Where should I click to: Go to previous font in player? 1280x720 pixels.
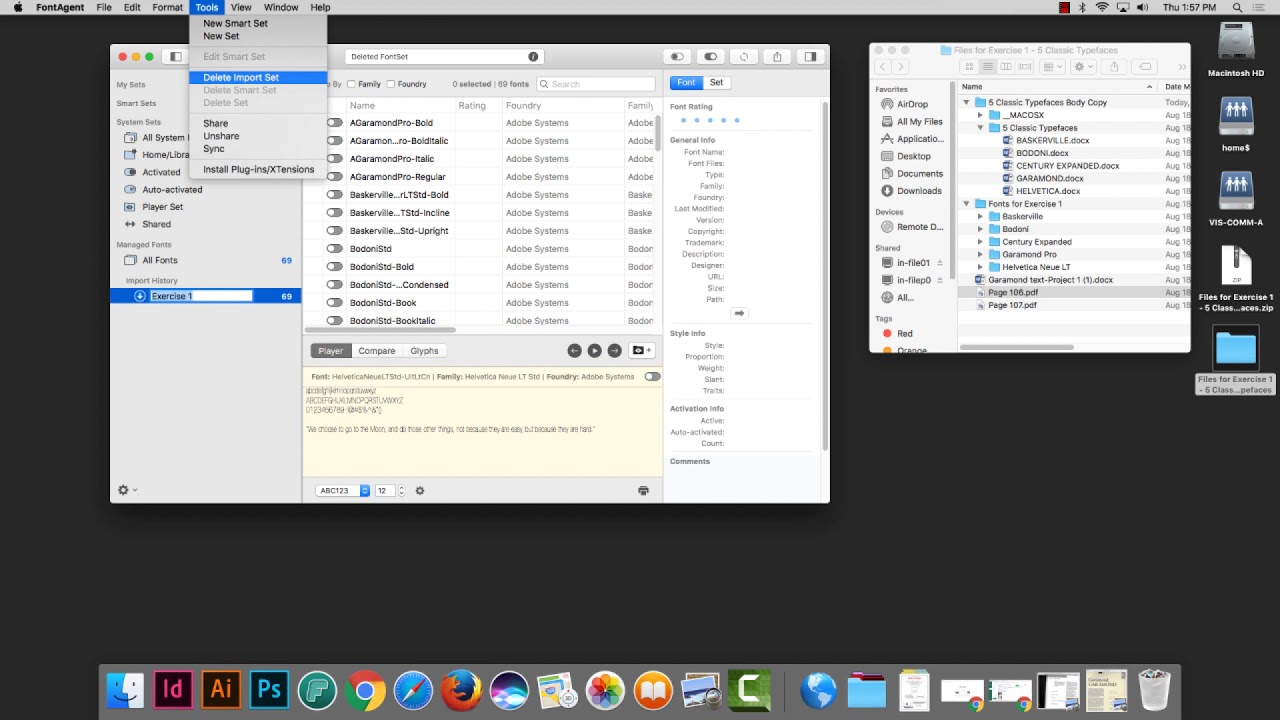point(574,351)
